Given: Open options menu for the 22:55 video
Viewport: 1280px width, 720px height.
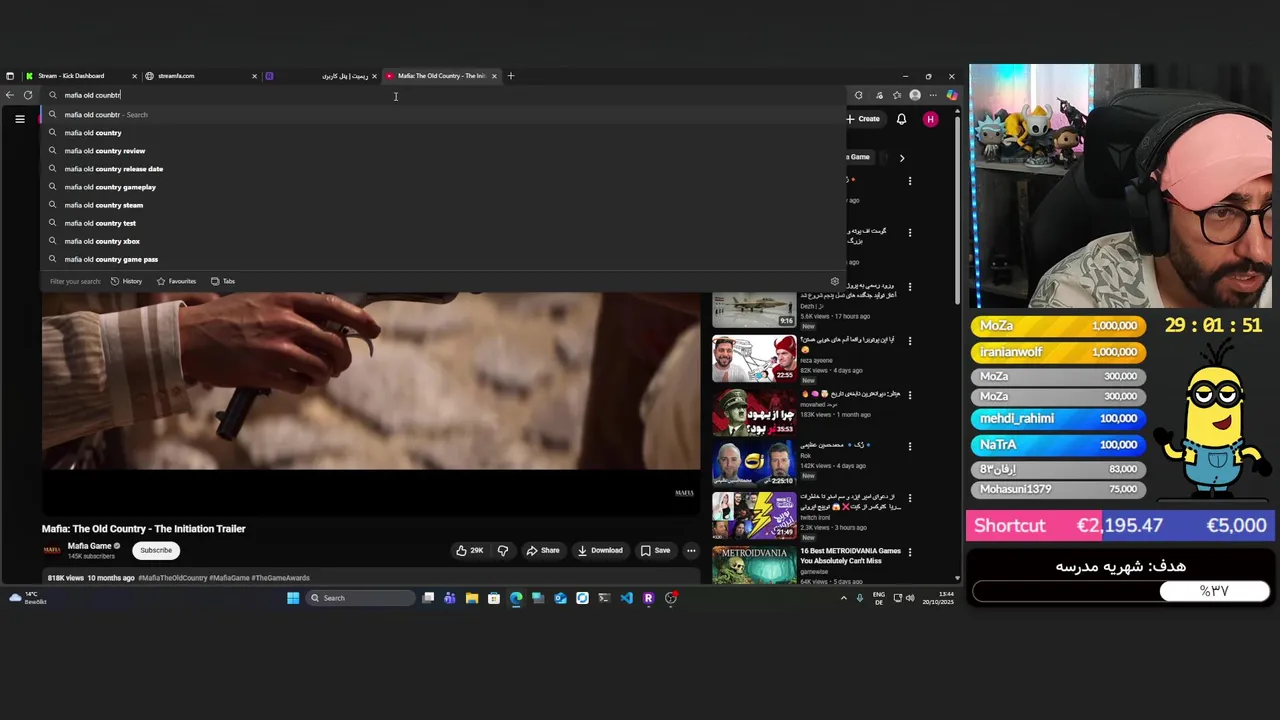Looking at the screenshot, I should (910, 340).
